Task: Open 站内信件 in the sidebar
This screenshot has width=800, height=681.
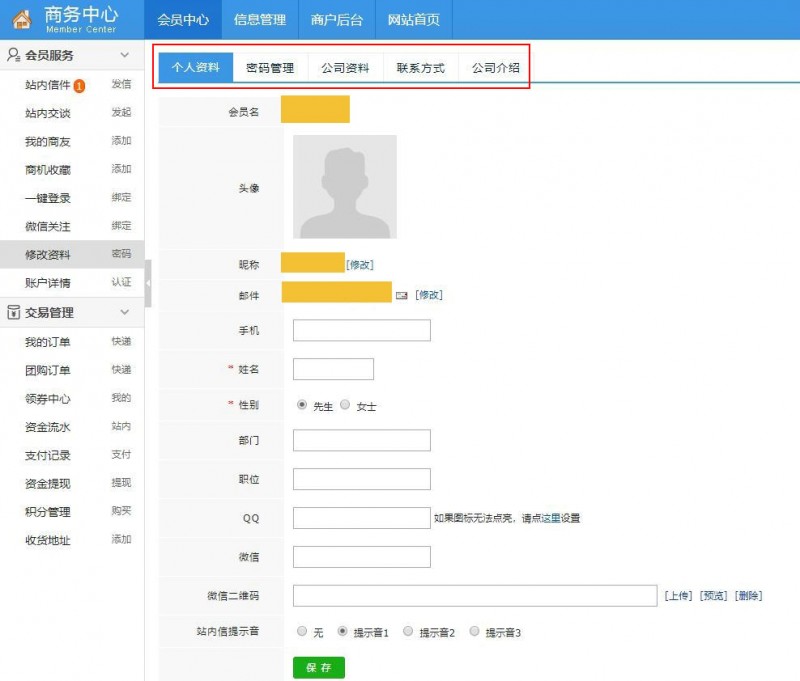Action: (x=47, y=85)
